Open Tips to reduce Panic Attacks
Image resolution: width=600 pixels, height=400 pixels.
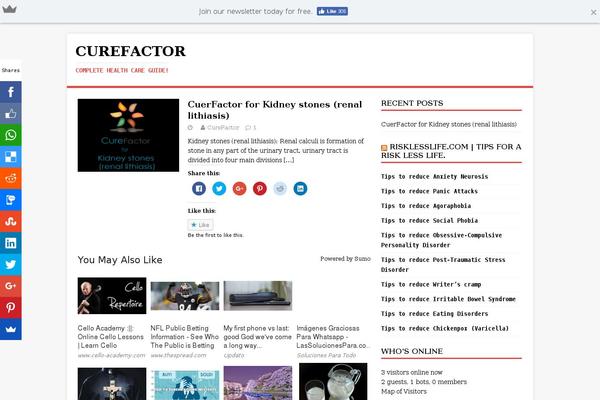[x=429, y=191]
